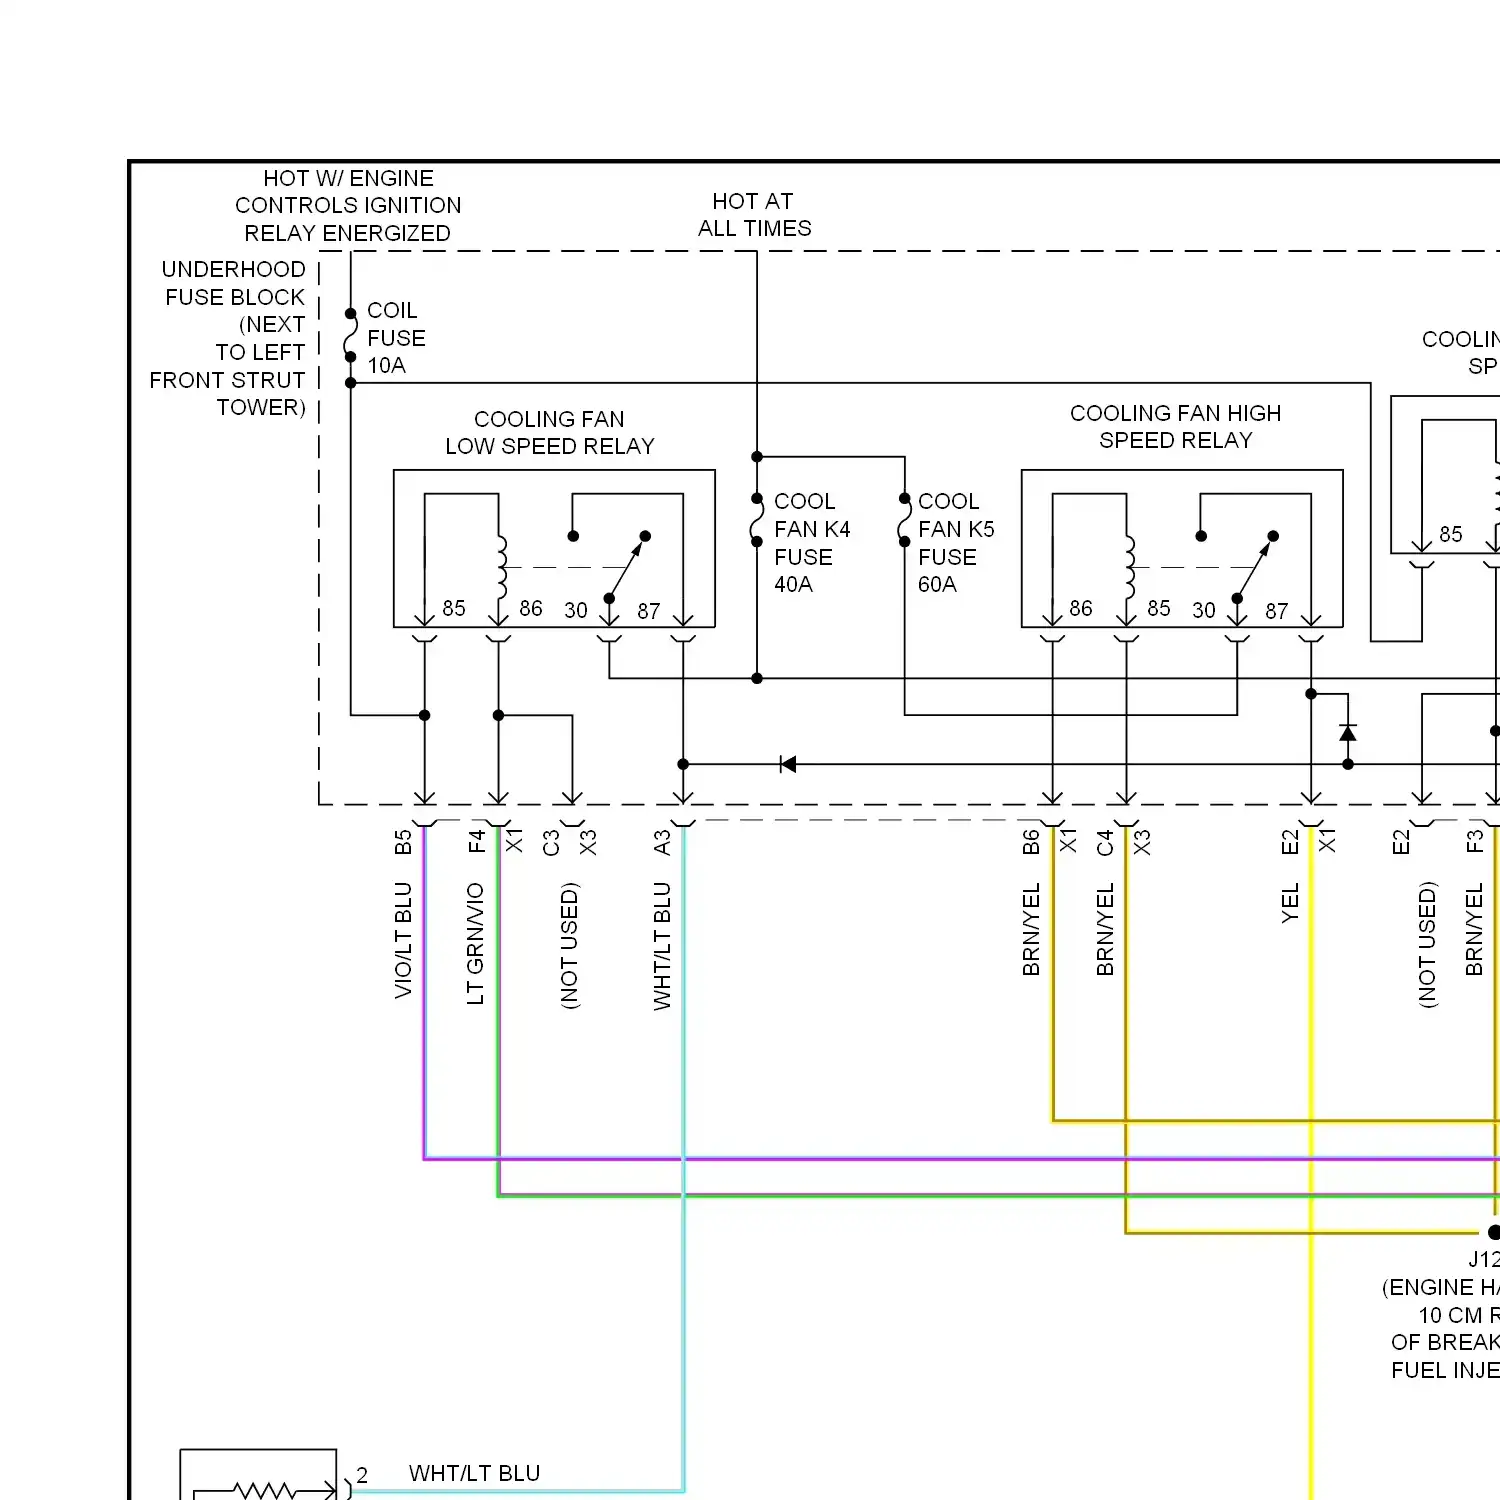Click the K4 fuse symbol
The width and height of the screenshot is (1500, 1500).
pyautogui.click(x=757, y=520)
